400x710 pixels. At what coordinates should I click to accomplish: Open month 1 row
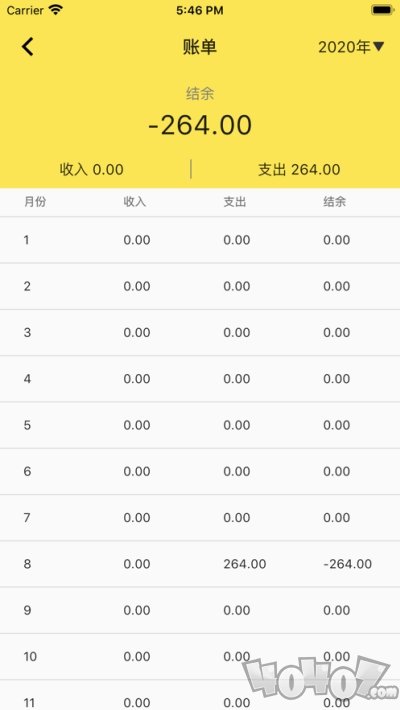point(200,240)
